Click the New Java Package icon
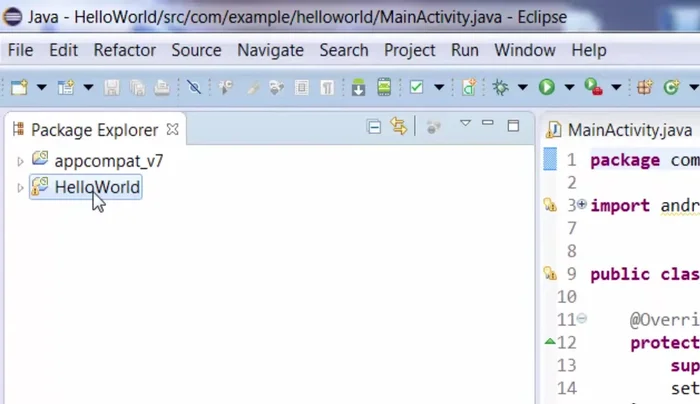The height and width of the screenshot is (404, 700). [645, 88]
